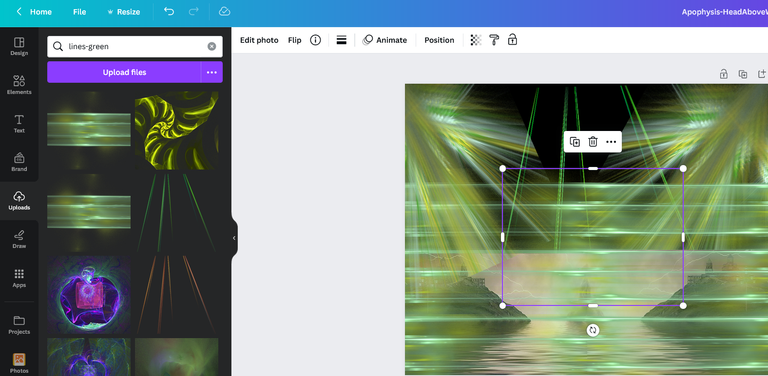Collapse the side panel with arrow handle
This screenshot has height=376, width=768.
[x=234, y=238]
